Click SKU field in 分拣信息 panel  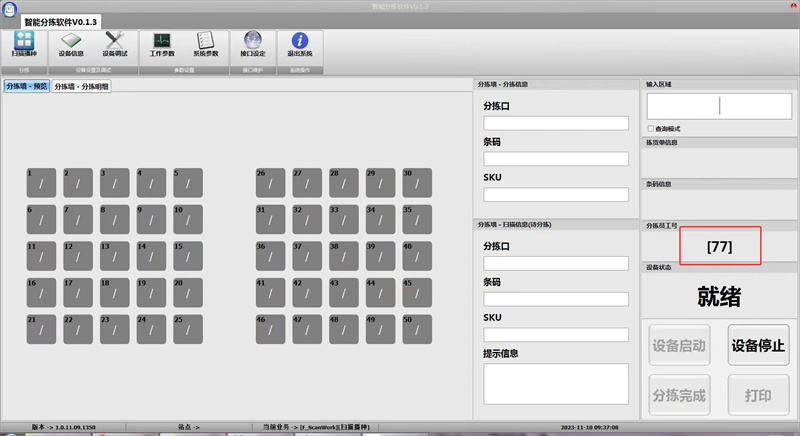click(x=556, y=194)
